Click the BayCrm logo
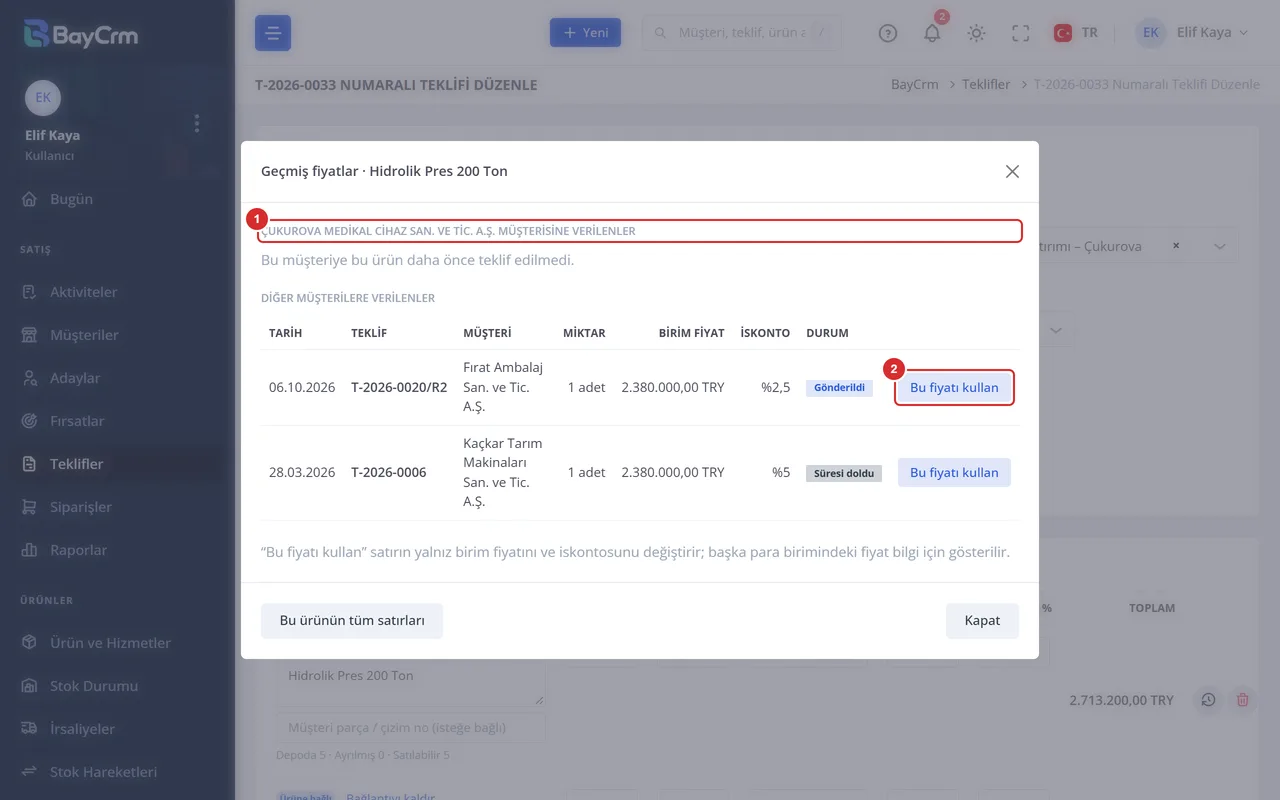1280x800 pixels. pos(82,35)
